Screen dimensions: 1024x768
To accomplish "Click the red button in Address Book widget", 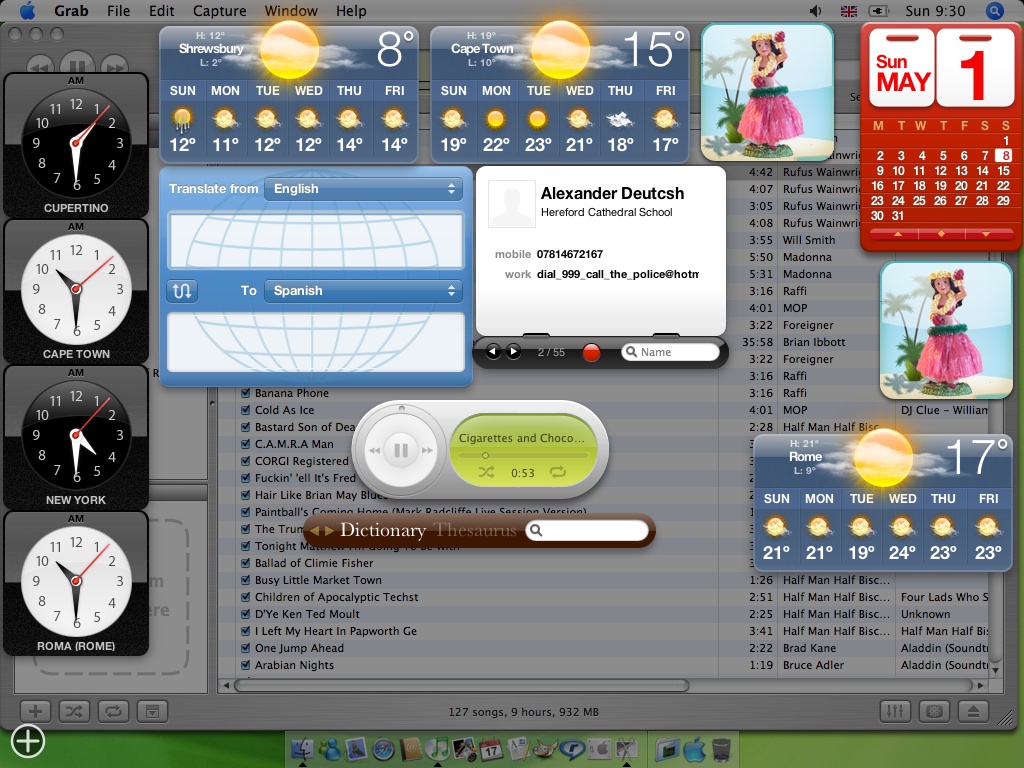I will [591, 352].
